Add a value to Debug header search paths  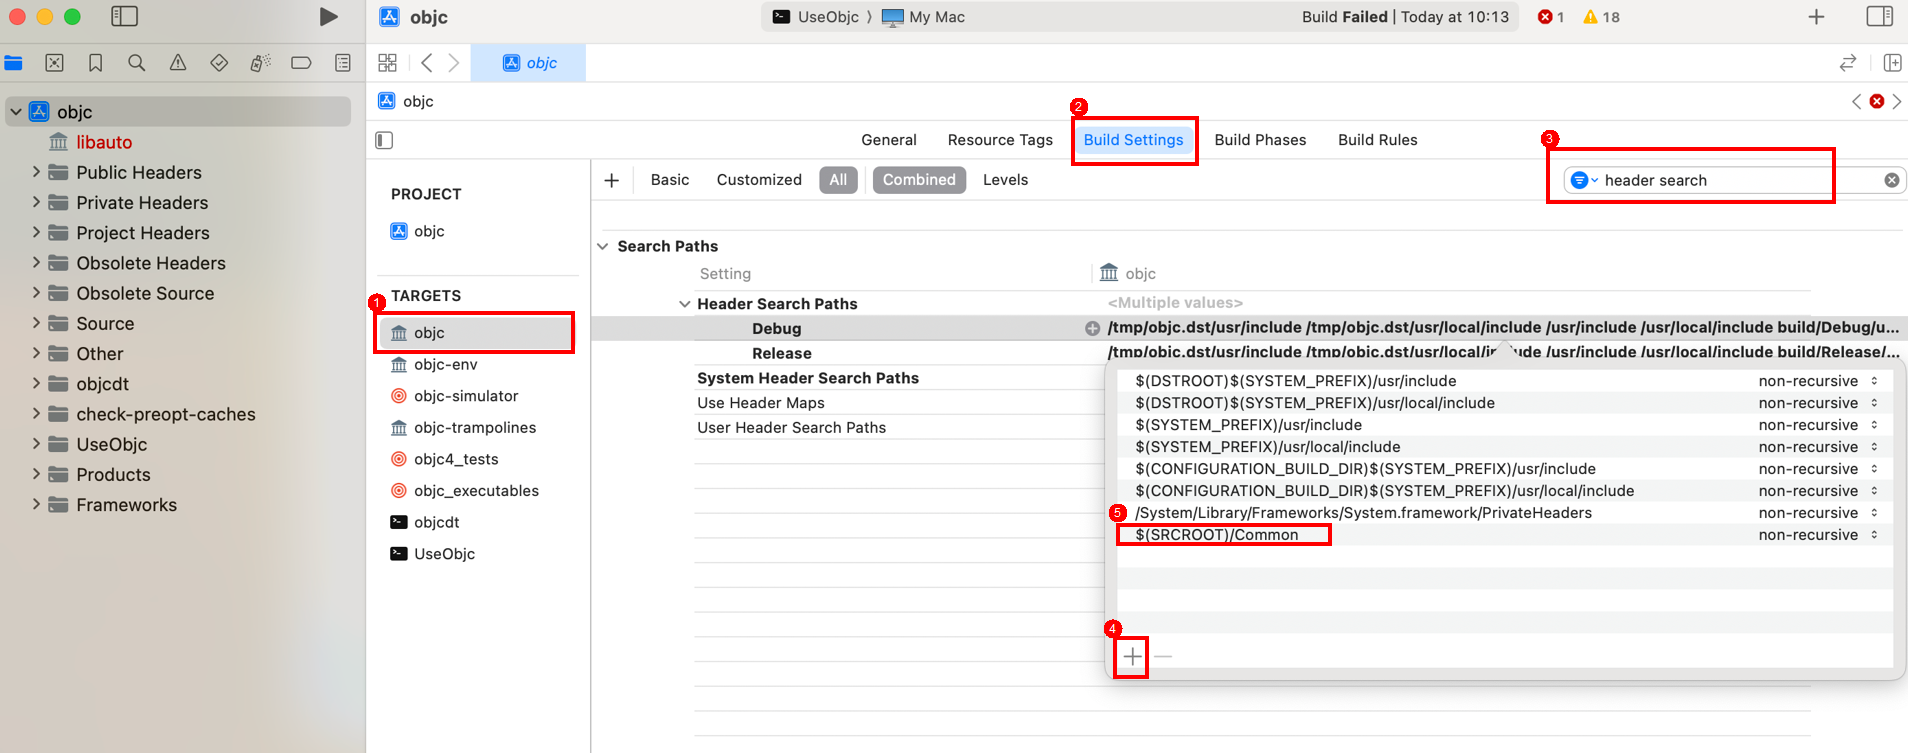click(1092, 328)
